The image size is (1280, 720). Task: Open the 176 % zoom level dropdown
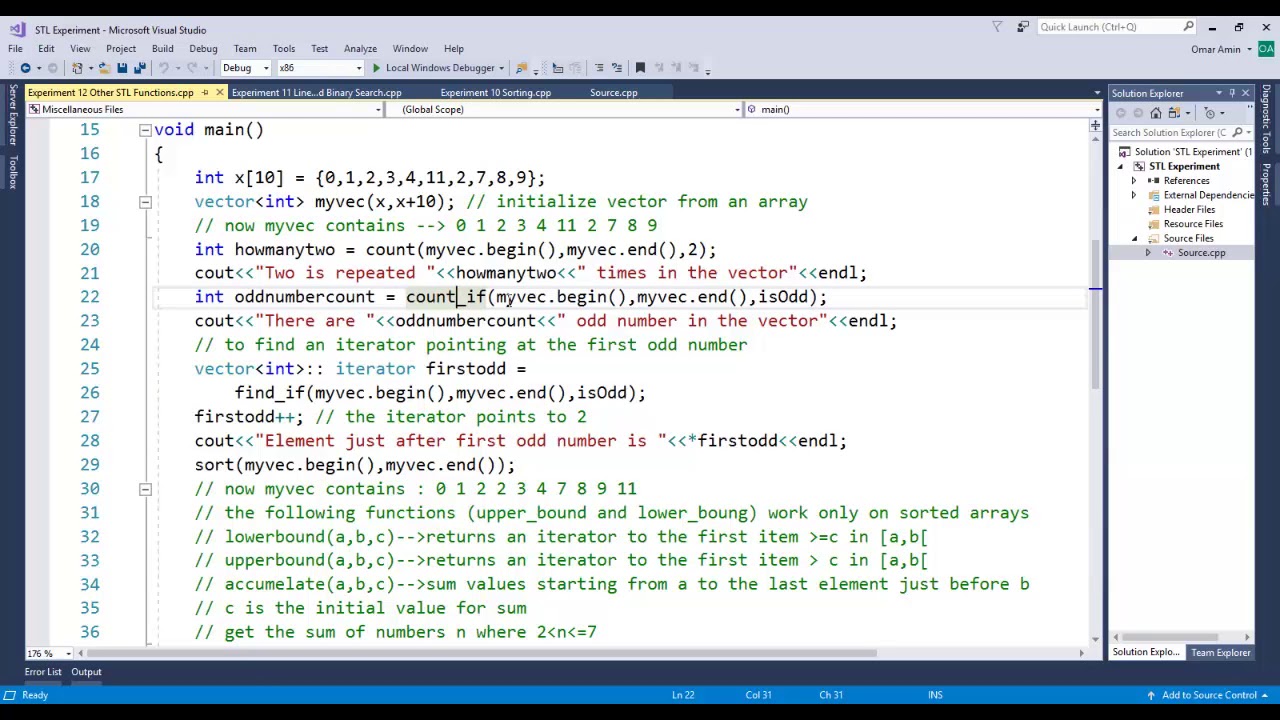68,654
